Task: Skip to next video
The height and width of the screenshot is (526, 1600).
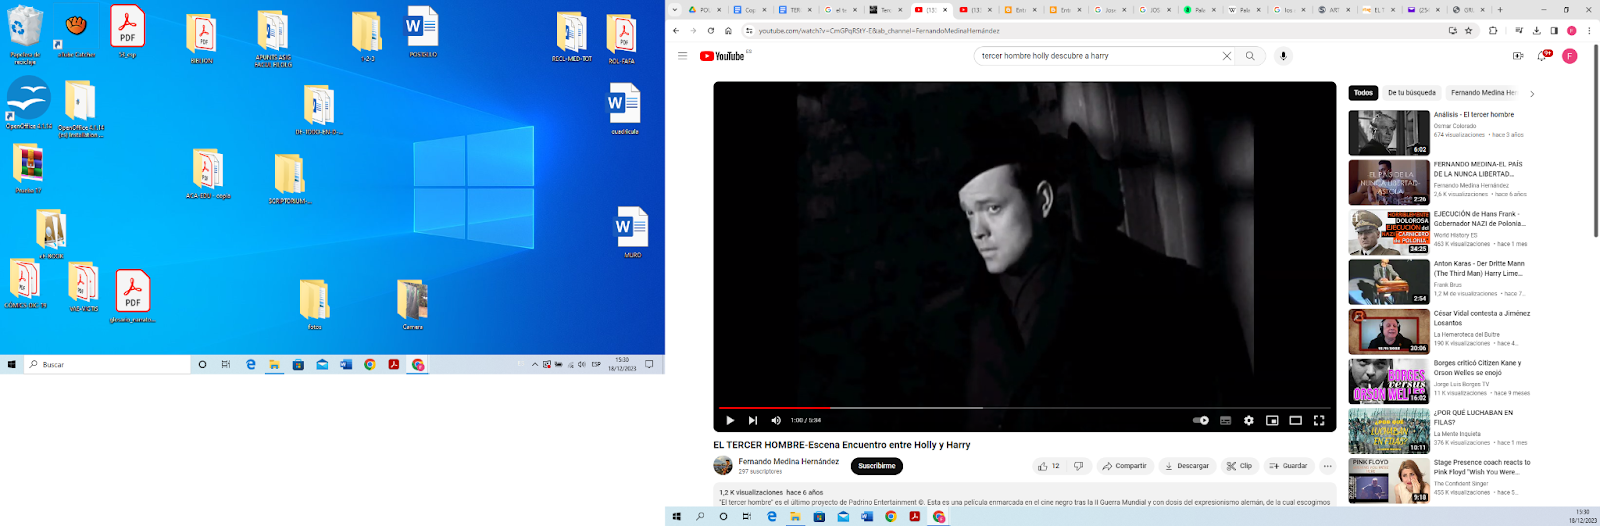Action: click(x=753, y=421)
